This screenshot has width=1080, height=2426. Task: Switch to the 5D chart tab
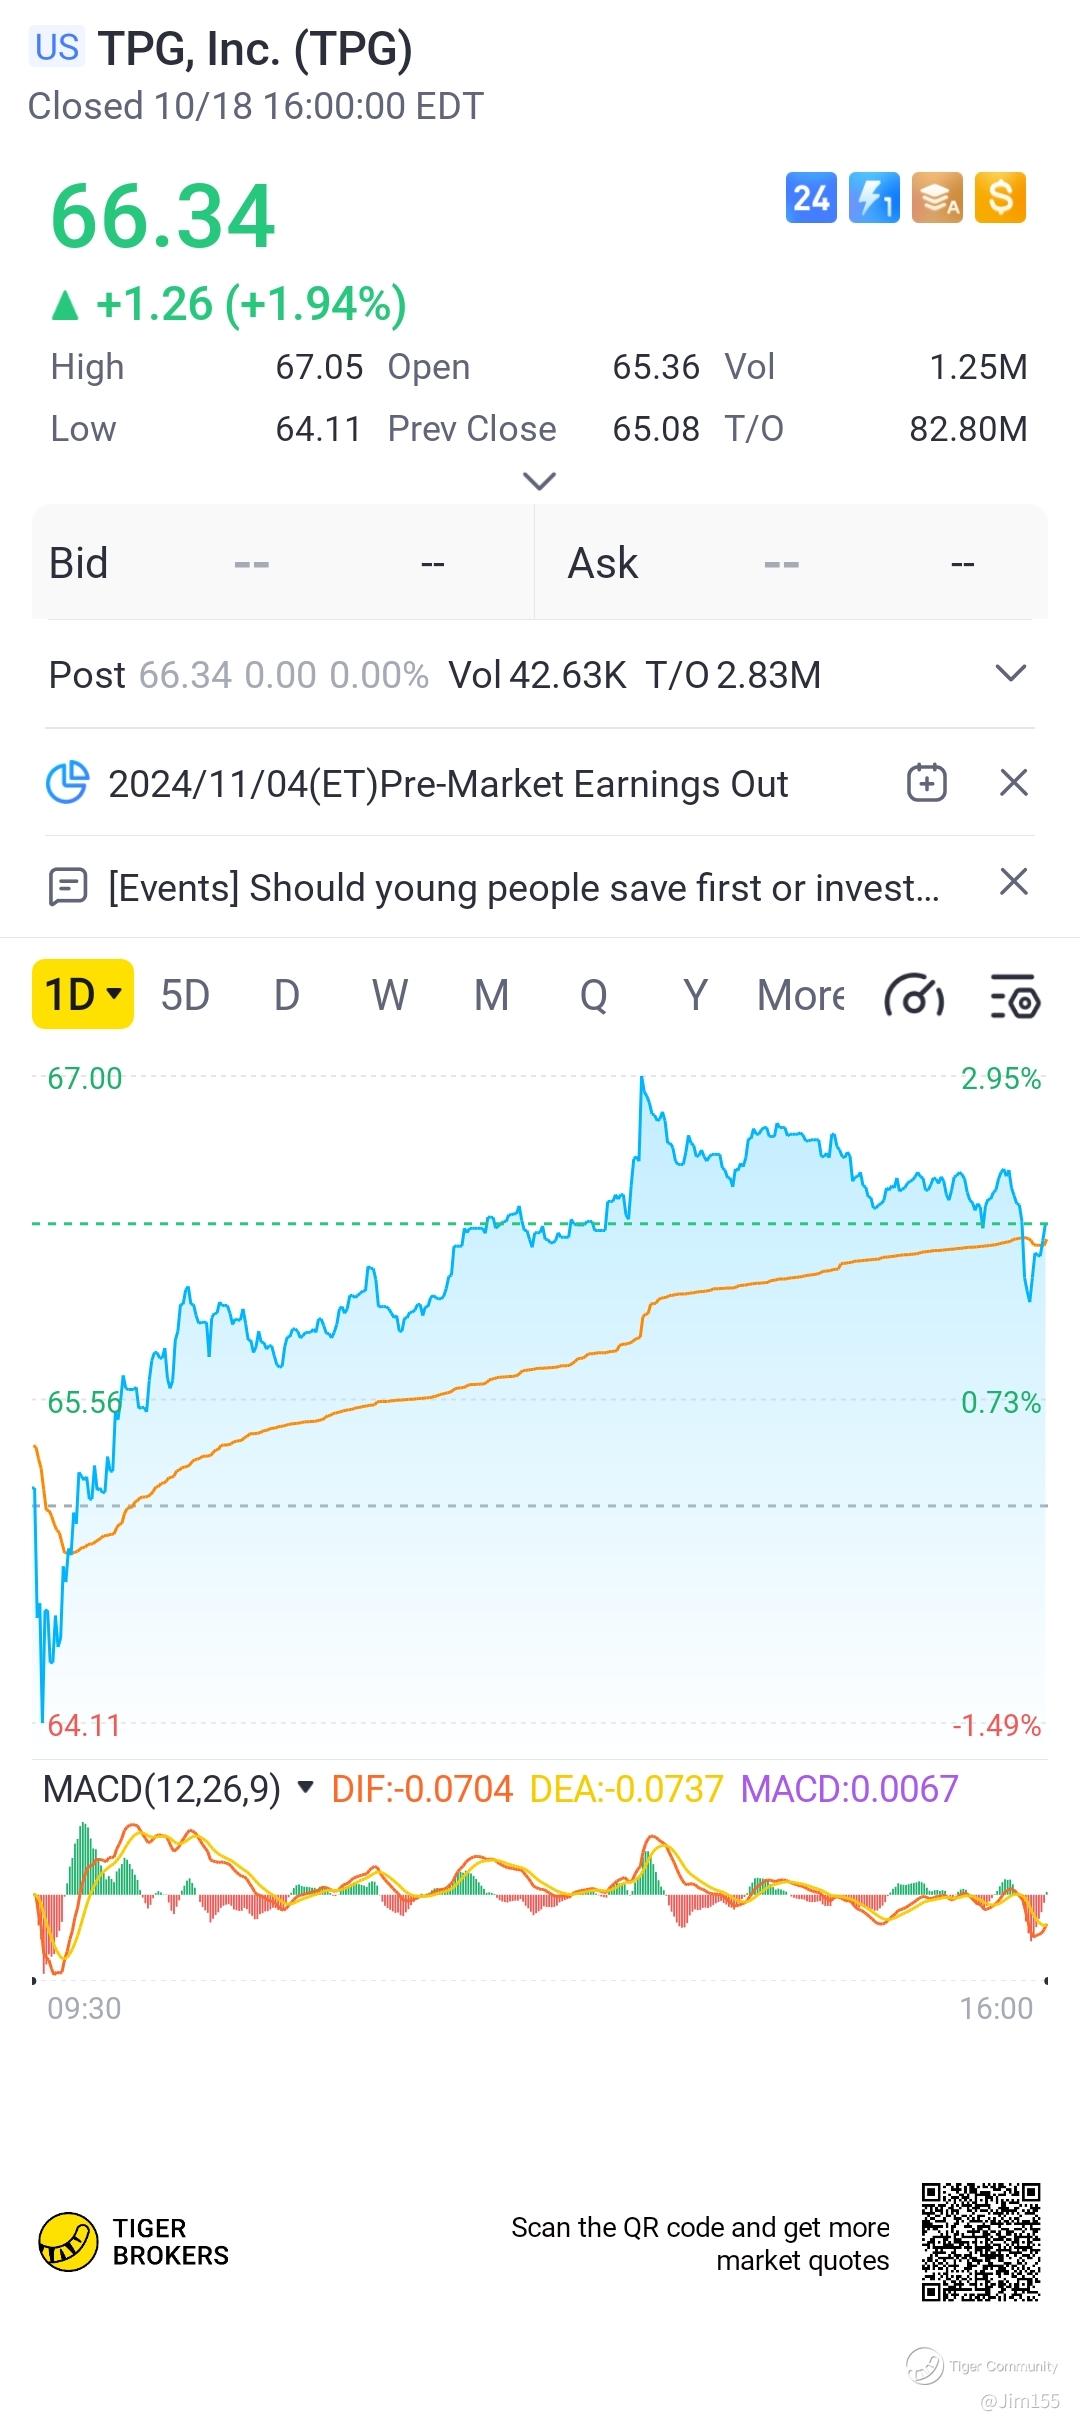pyautogui.click(x=185, y=996)
